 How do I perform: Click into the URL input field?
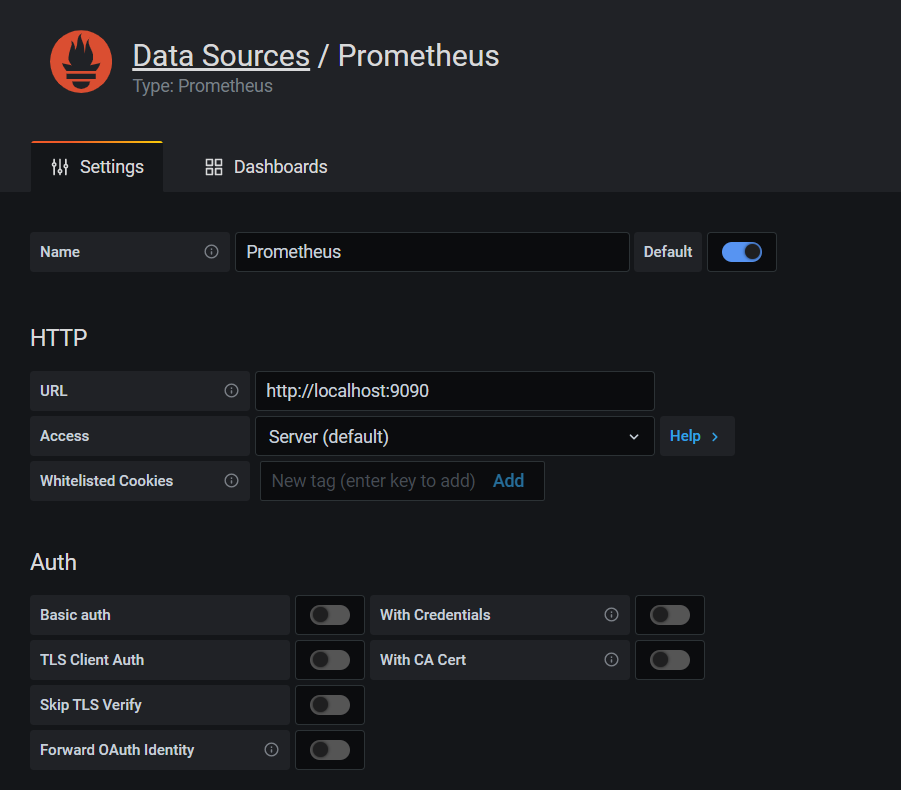tap(455, 391)
